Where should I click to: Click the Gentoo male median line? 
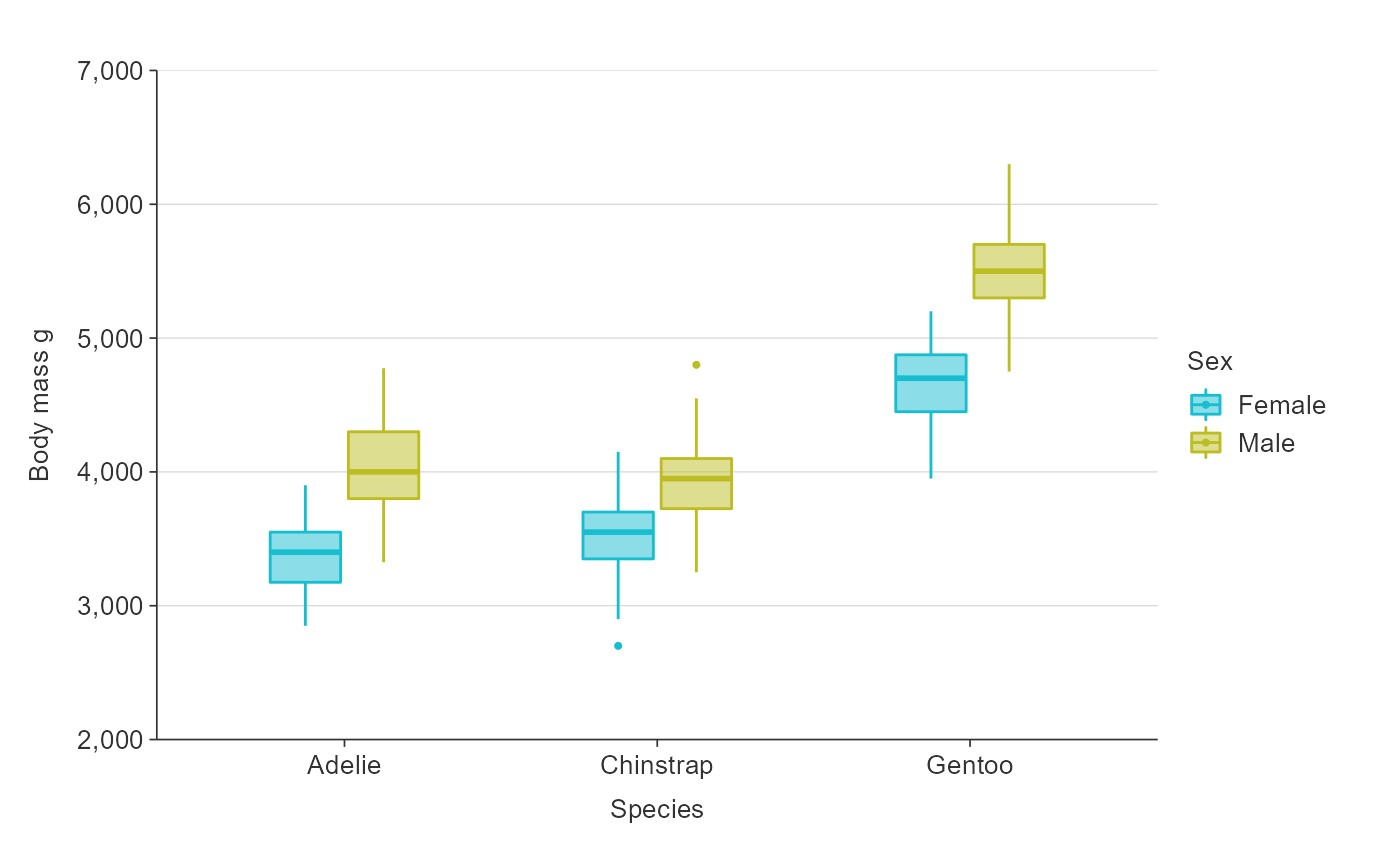click(1009, 271)
